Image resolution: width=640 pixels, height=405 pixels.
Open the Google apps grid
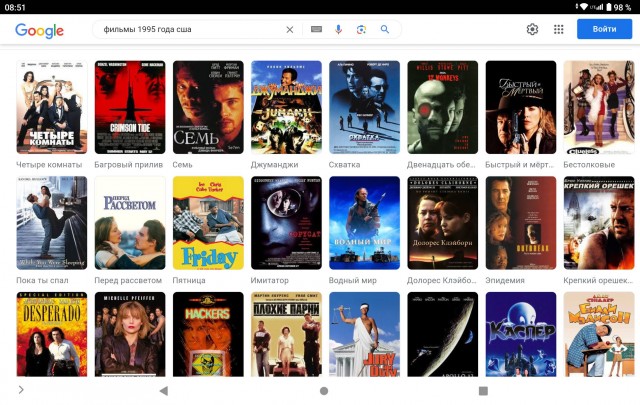click(558, 29)
